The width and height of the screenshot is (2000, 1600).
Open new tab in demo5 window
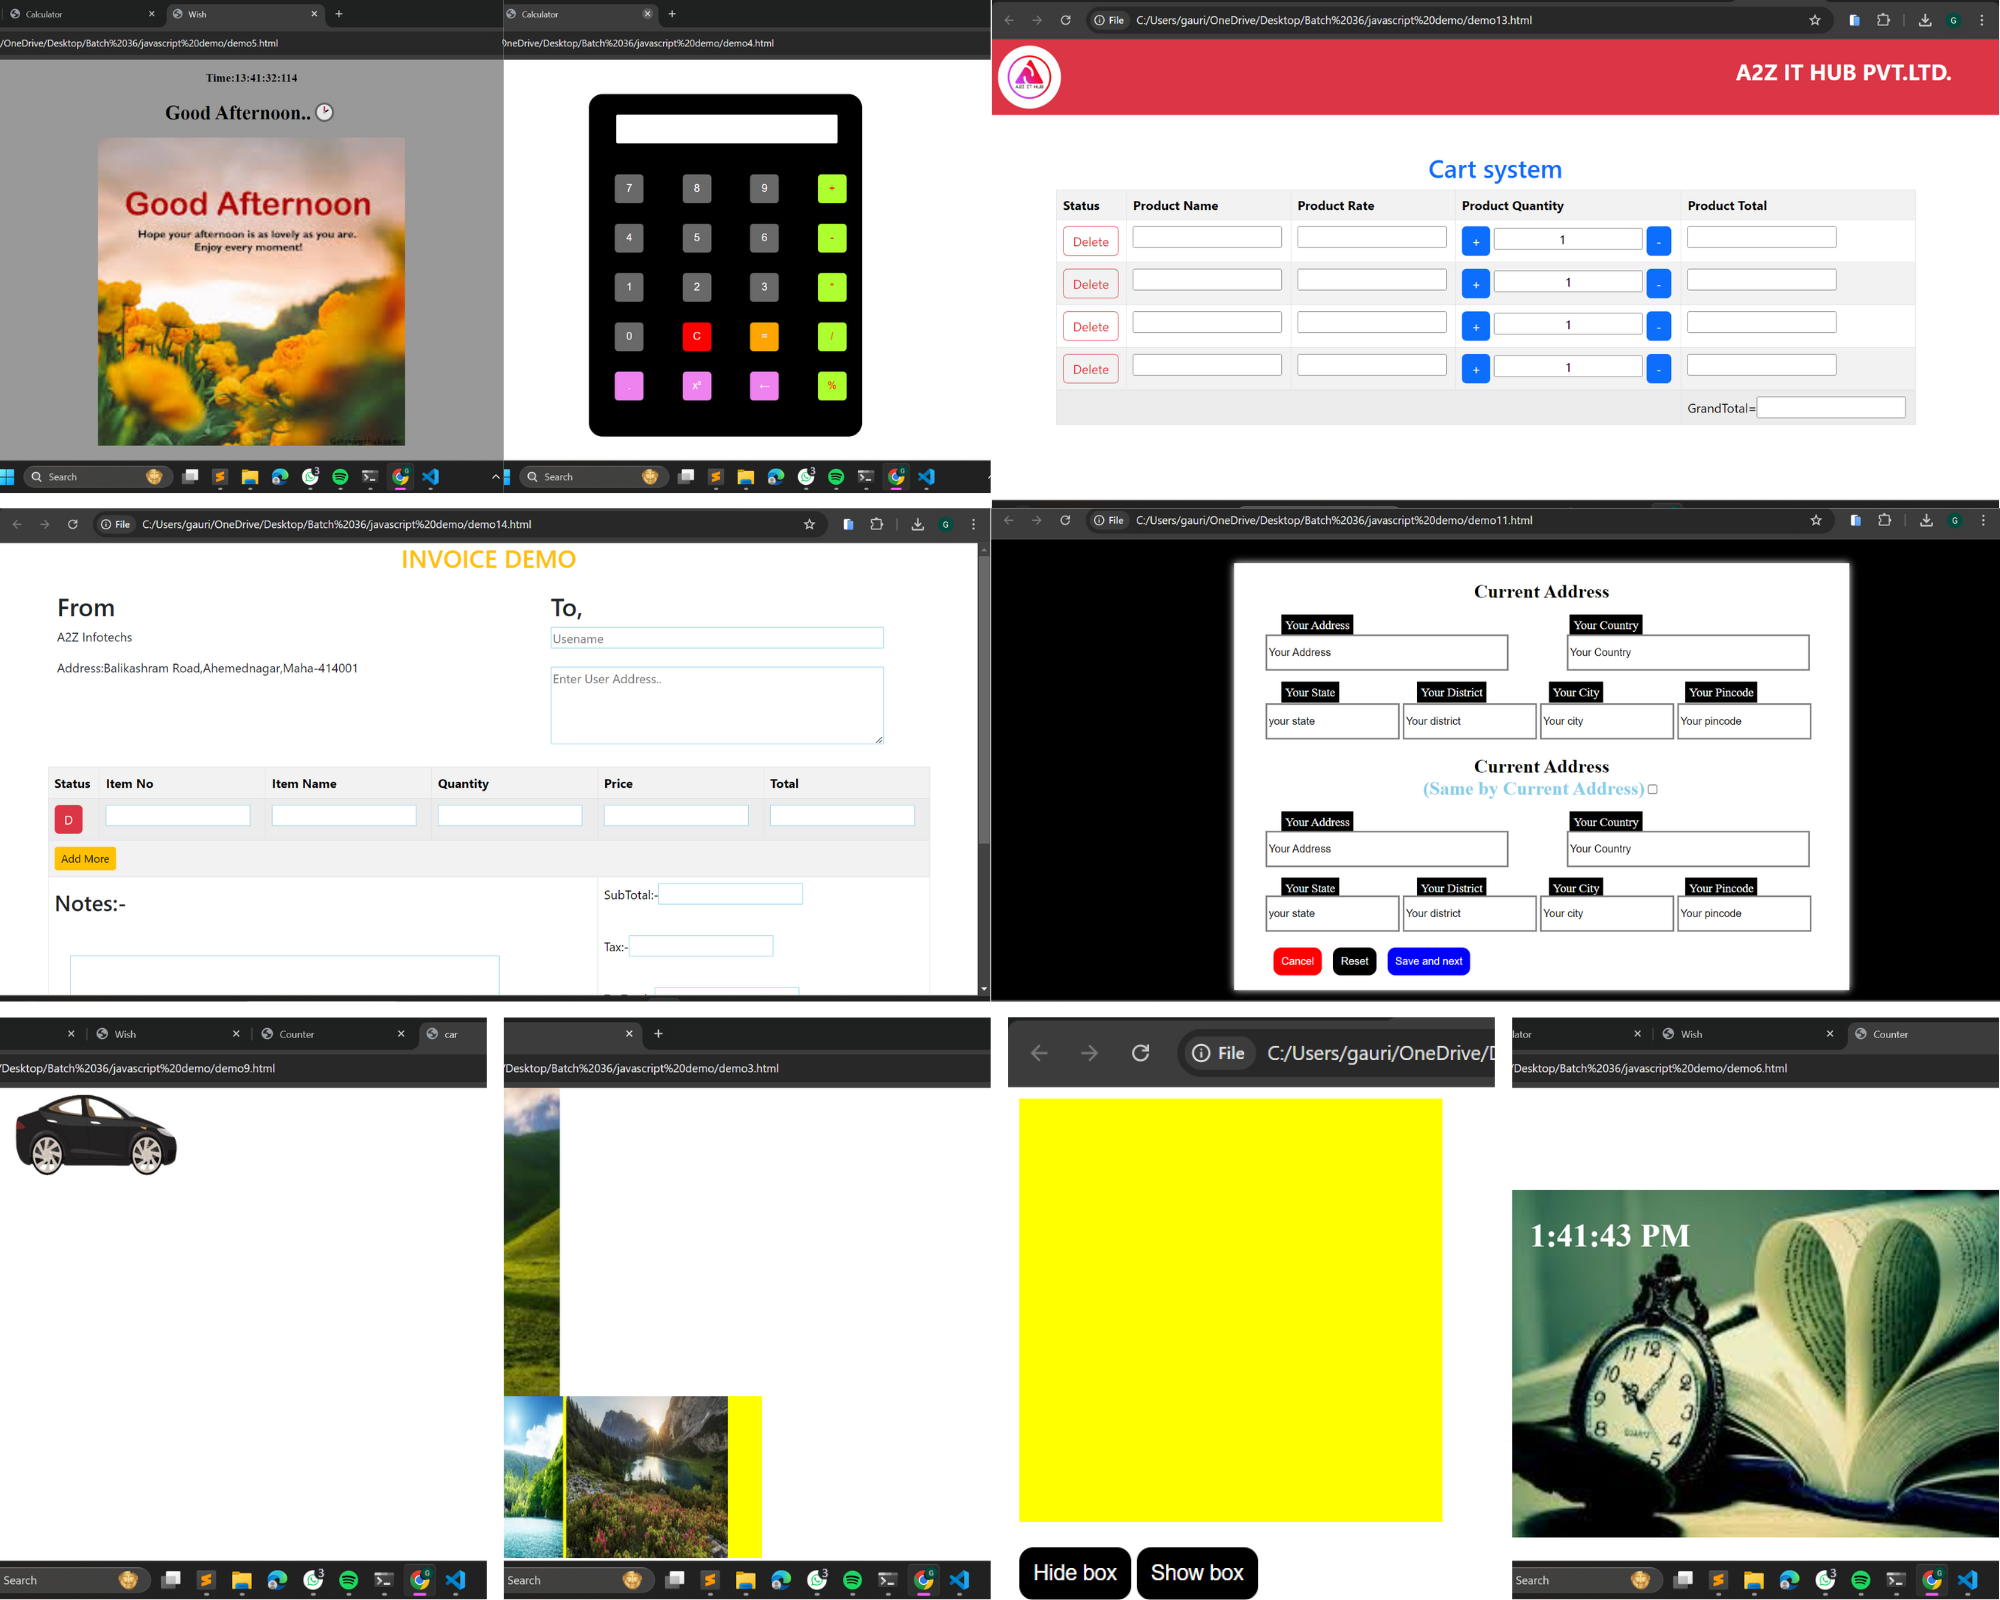coord(339,14)
